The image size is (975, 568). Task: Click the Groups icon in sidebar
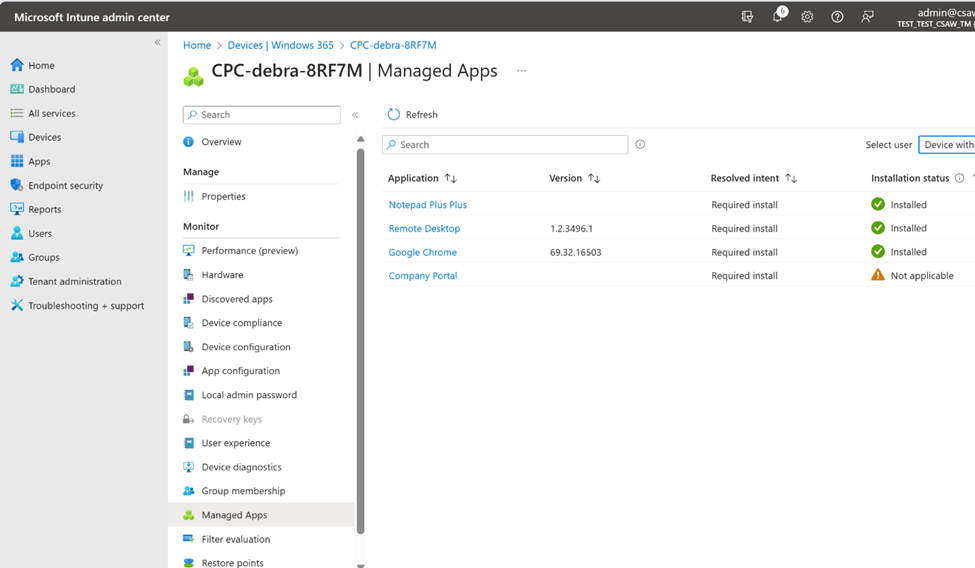[x=17, y=257]
